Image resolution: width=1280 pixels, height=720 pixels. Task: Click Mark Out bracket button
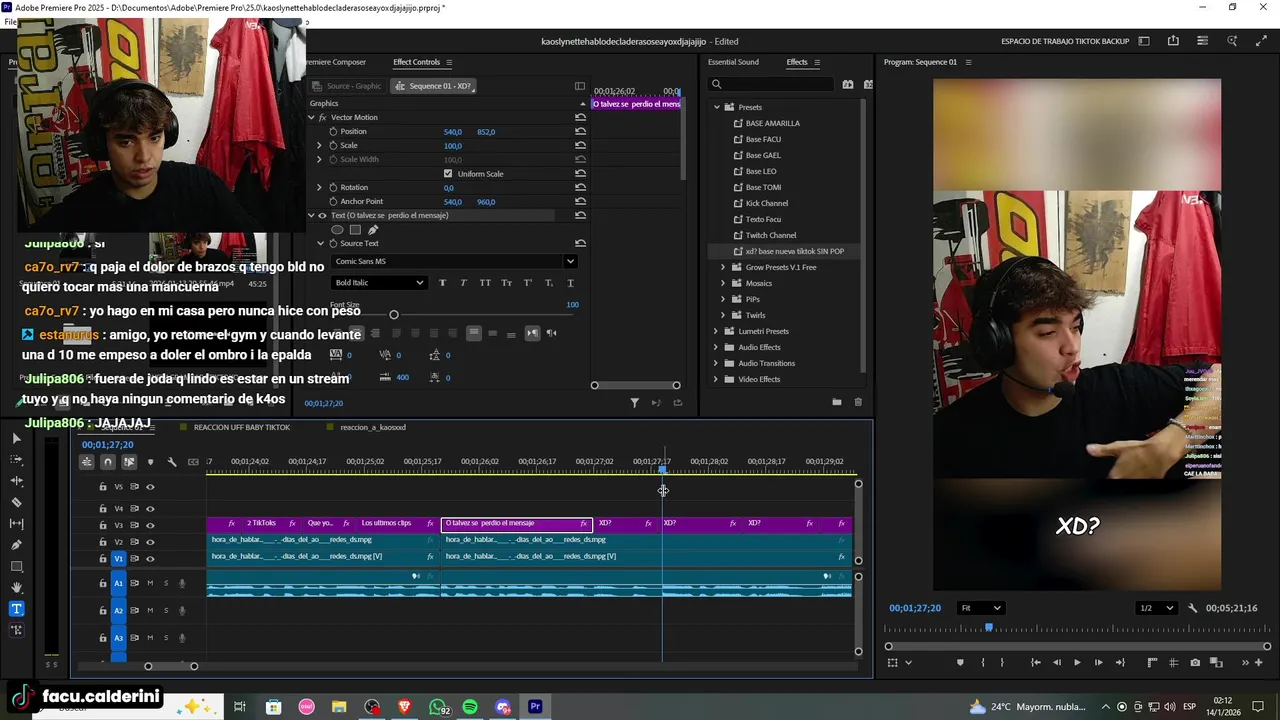(1002, 662)
